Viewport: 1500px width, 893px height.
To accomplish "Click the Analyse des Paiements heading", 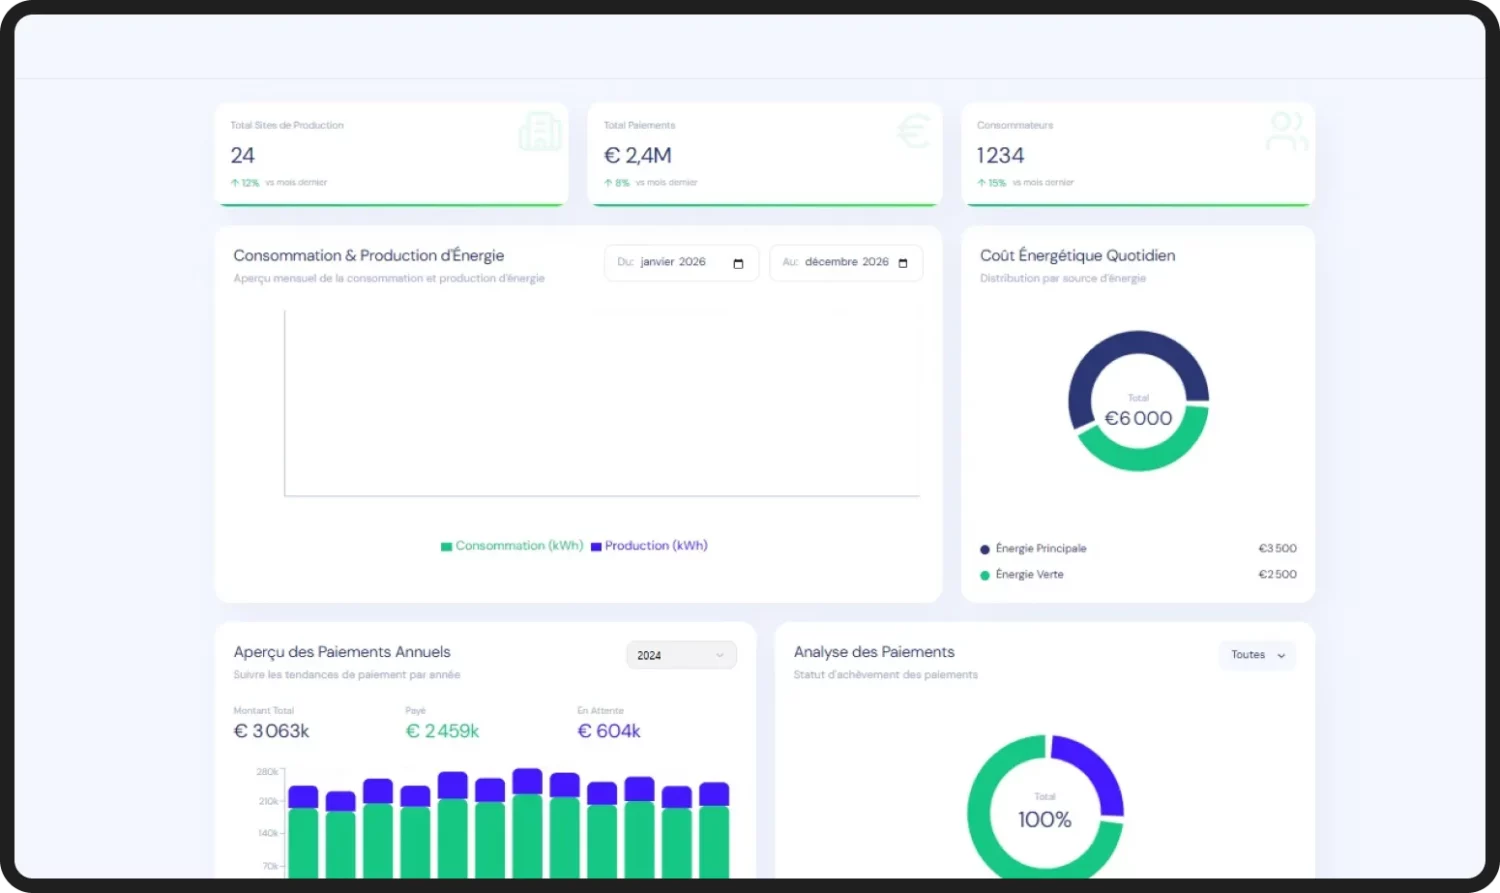I will pos(874,651).
